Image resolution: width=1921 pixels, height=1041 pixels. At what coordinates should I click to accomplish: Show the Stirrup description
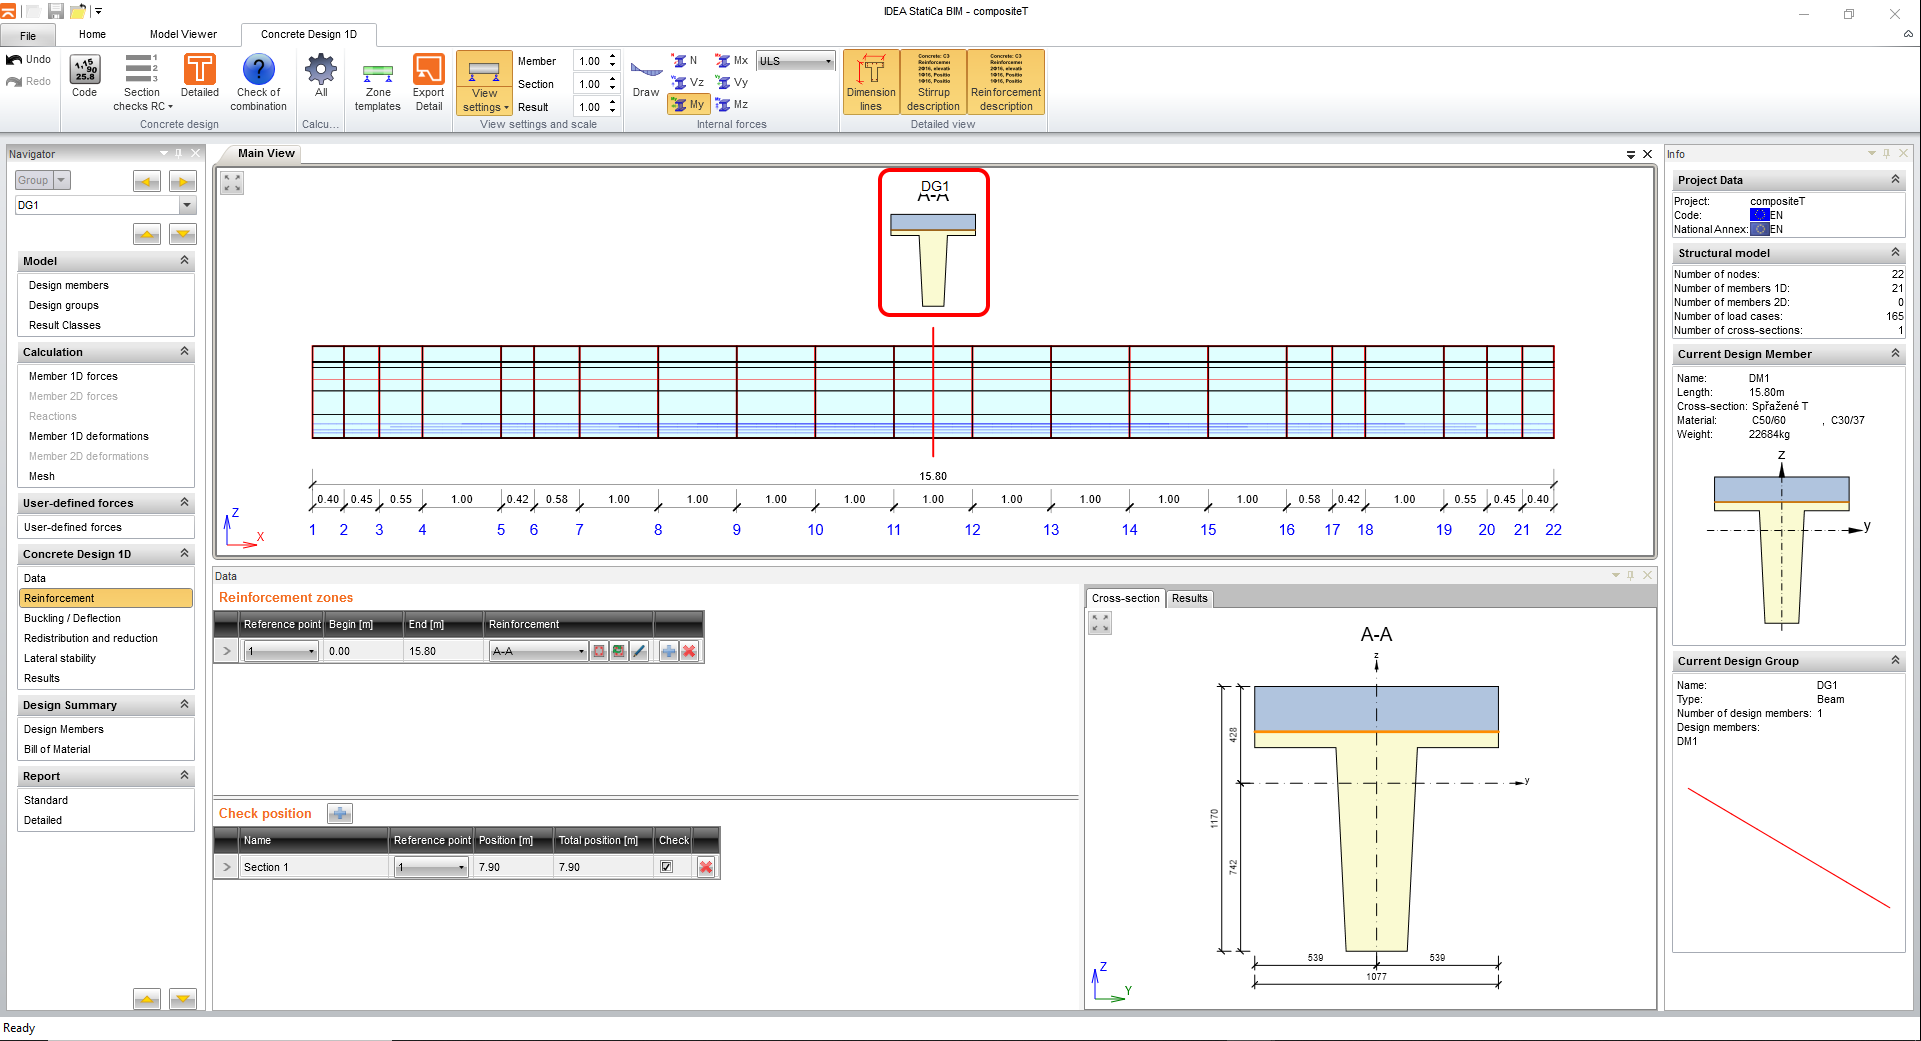tap(933, 80)
